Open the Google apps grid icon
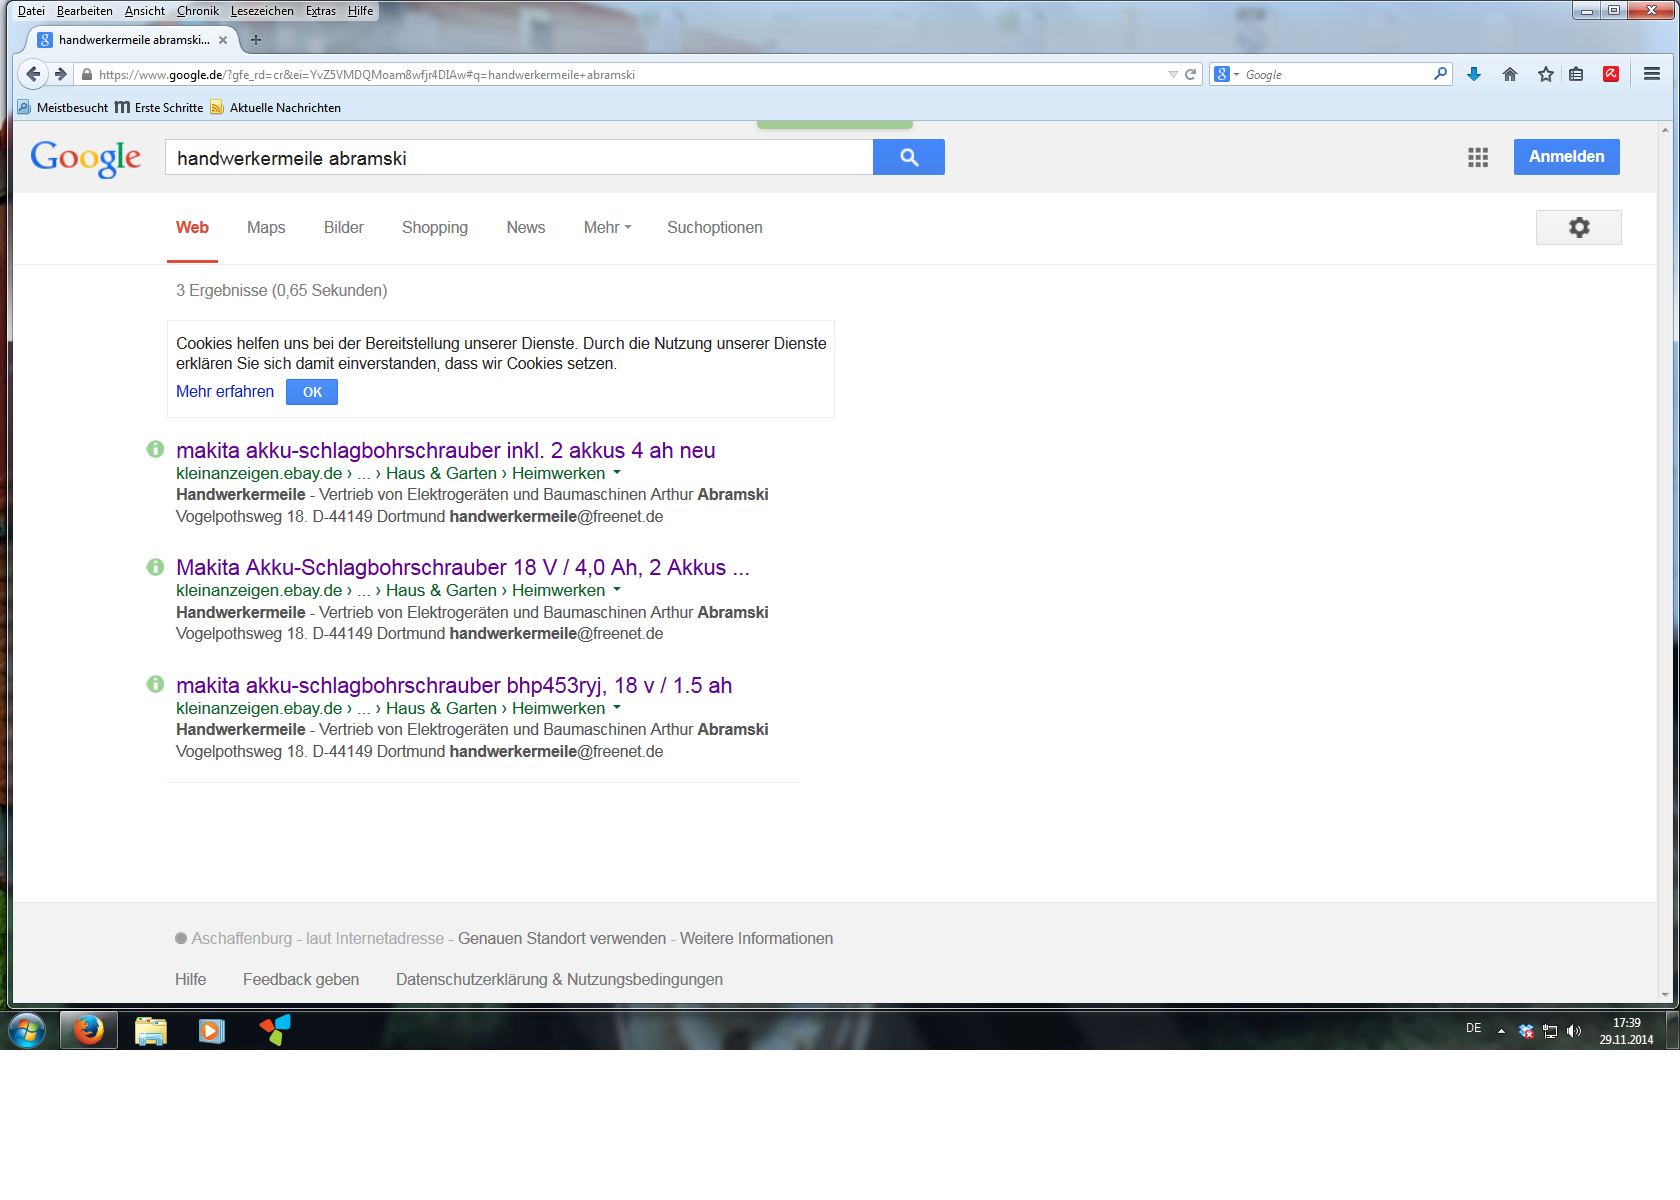This screenshot has width=1680, height=1200. [1478, 157]
